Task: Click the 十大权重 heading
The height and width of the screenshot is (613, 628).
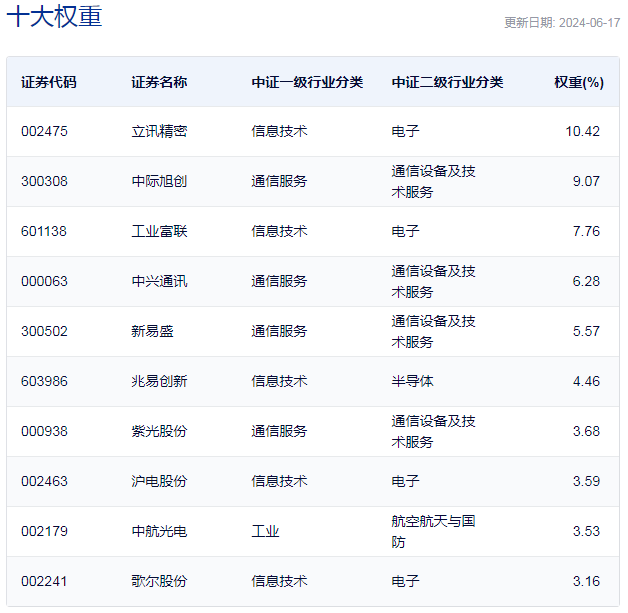Action: pos(54,17)
